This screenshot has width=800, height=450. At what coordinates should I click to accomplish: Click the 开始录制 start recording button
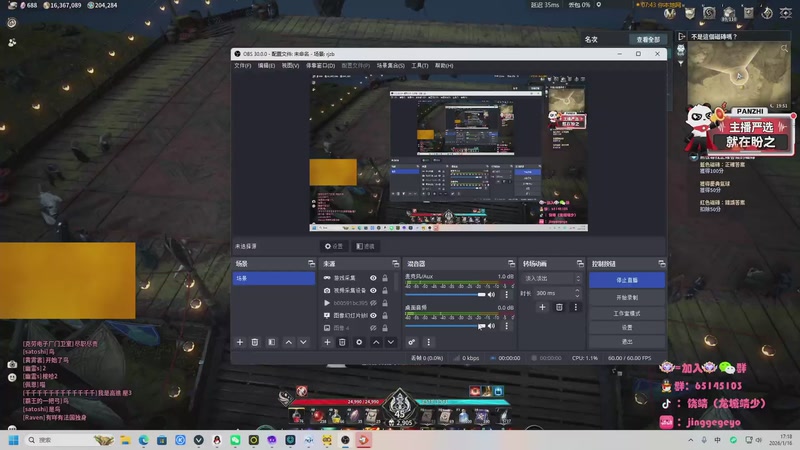[627, 297]
